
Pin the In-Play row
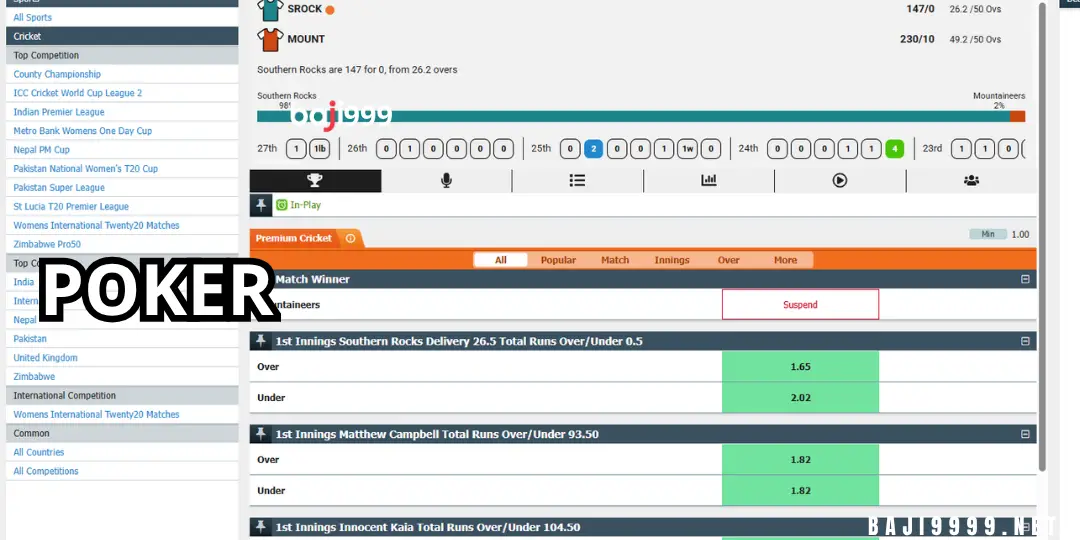point(261,205)
